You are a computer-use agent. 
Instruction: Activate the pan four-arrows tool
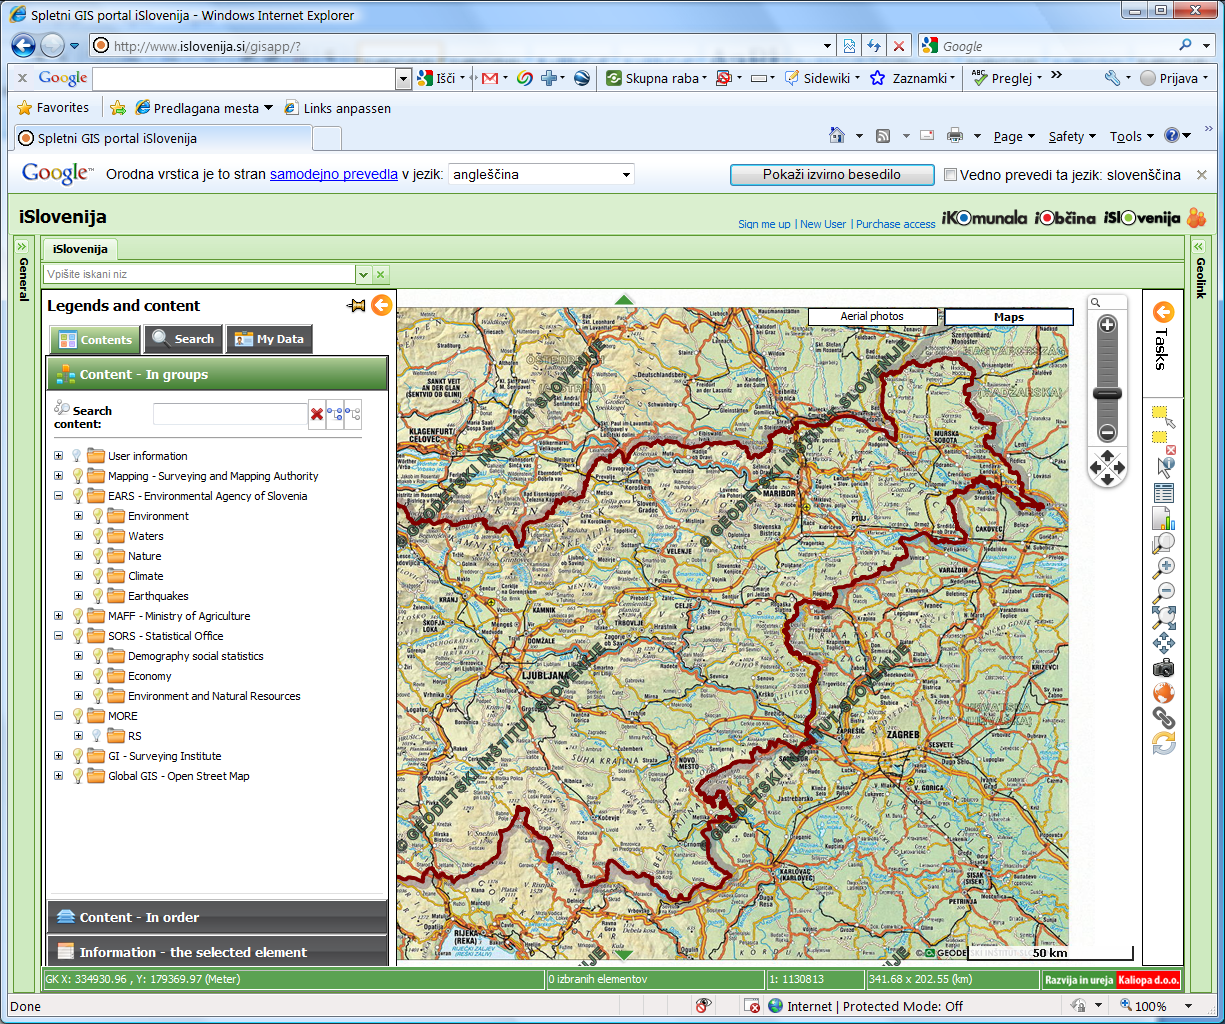tap(1163, 643)
